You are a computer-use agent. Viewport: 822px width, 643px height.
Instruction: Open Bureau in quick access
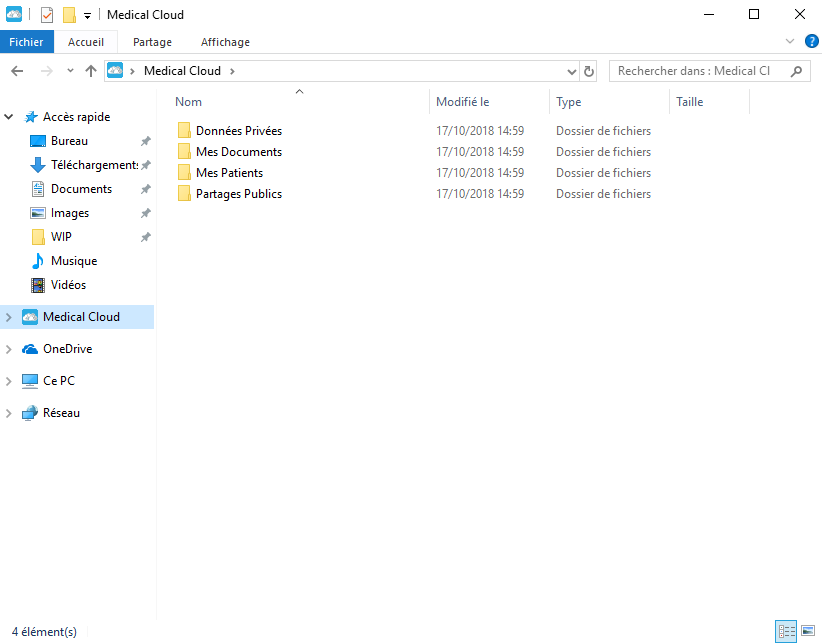(69, 141)
